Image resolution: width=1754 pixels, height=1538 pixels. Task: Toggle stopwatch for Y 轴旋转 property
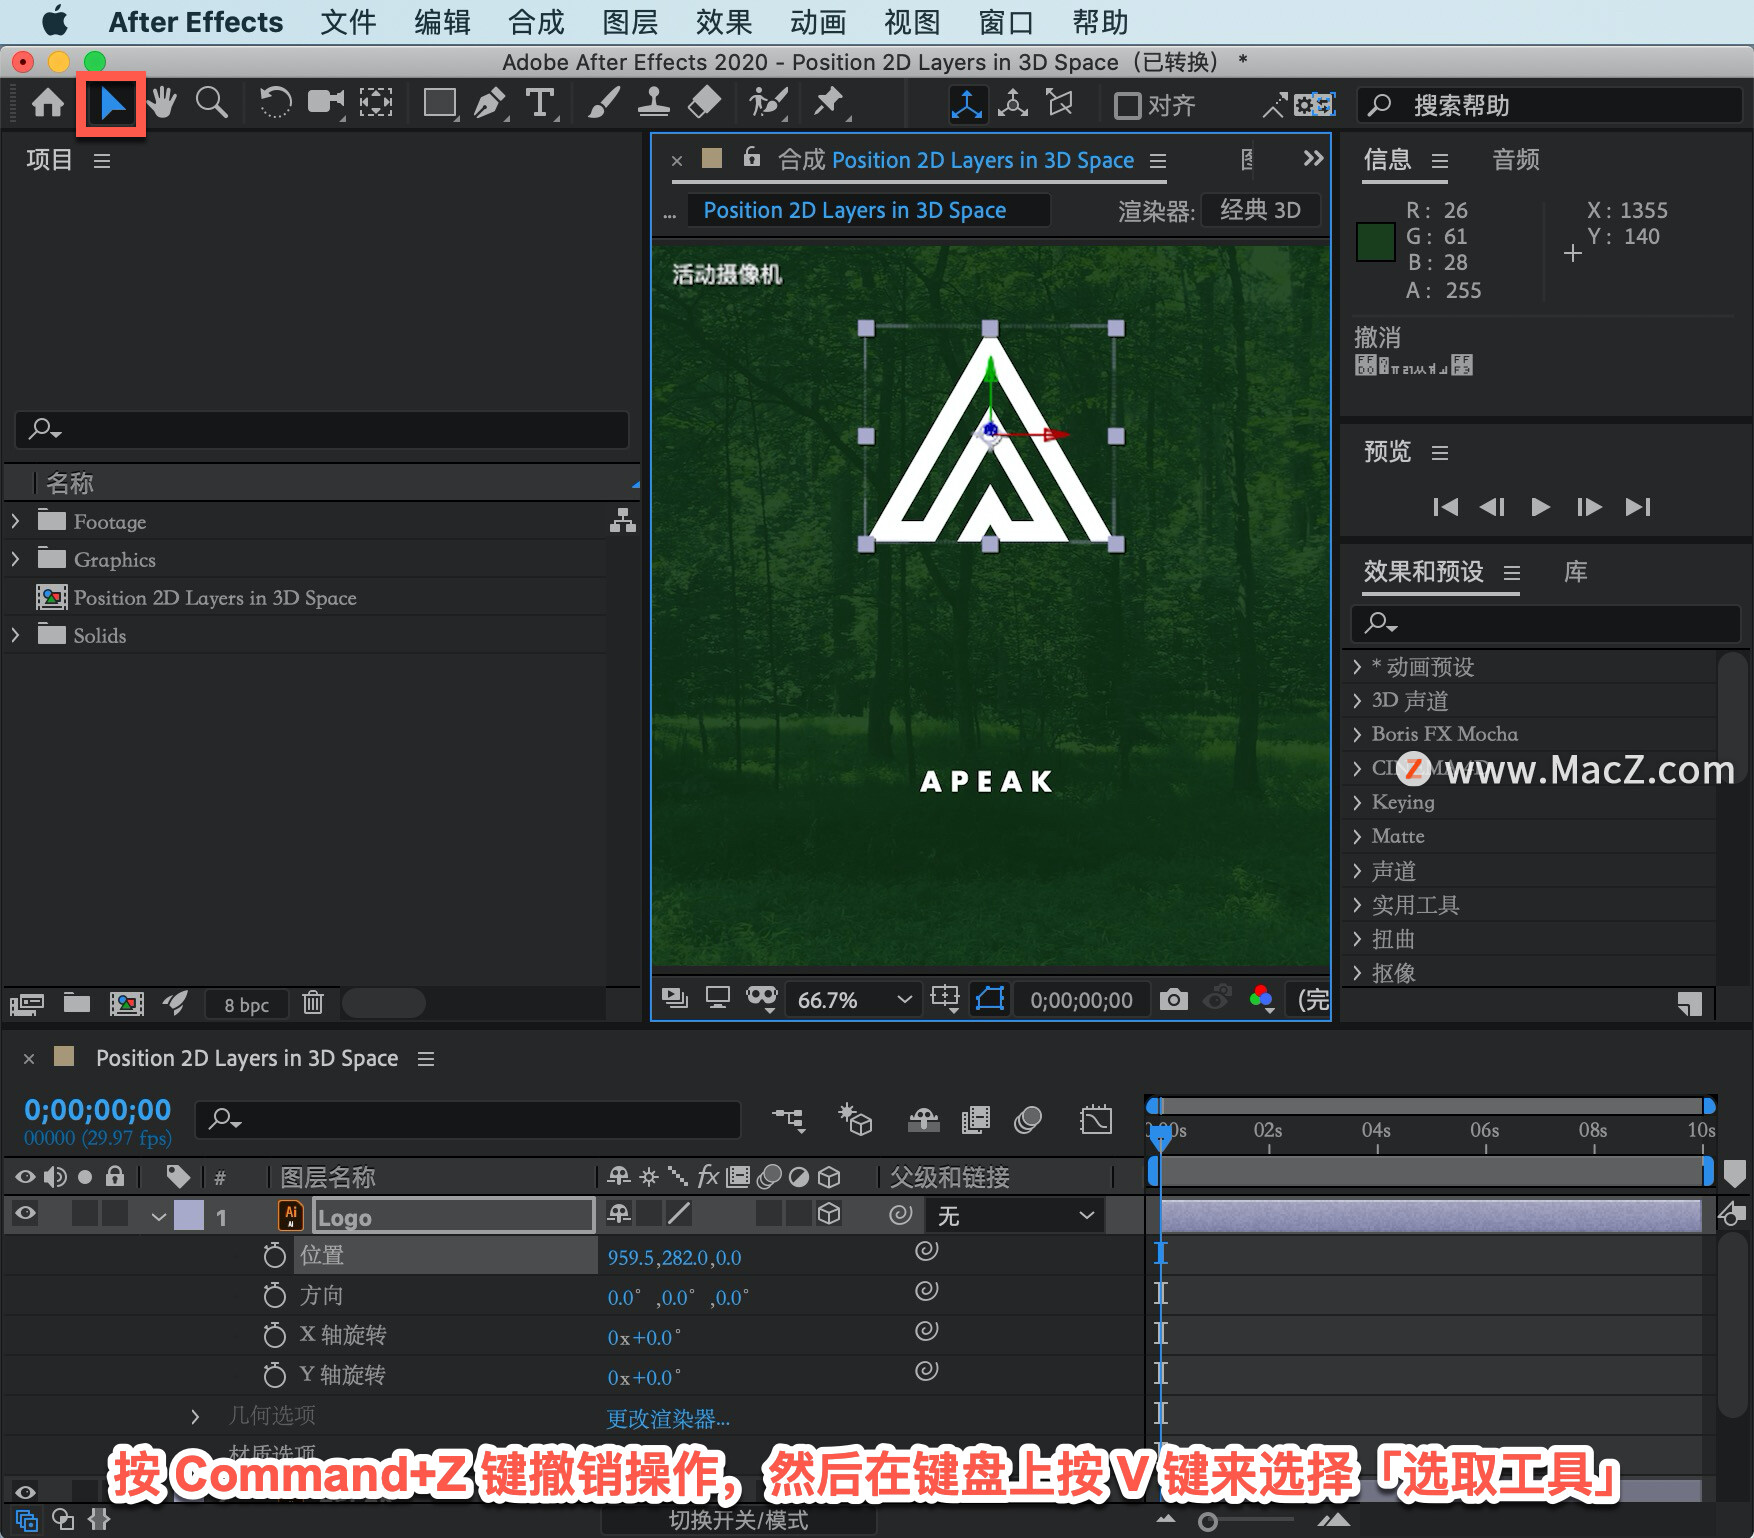click(275, 1376)
